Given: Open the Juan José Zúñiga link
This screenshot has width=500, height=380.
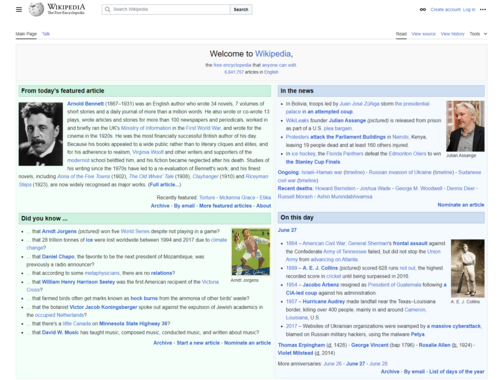Looking at the screenshot, I should pyautogui.click(x=359, y=104).
